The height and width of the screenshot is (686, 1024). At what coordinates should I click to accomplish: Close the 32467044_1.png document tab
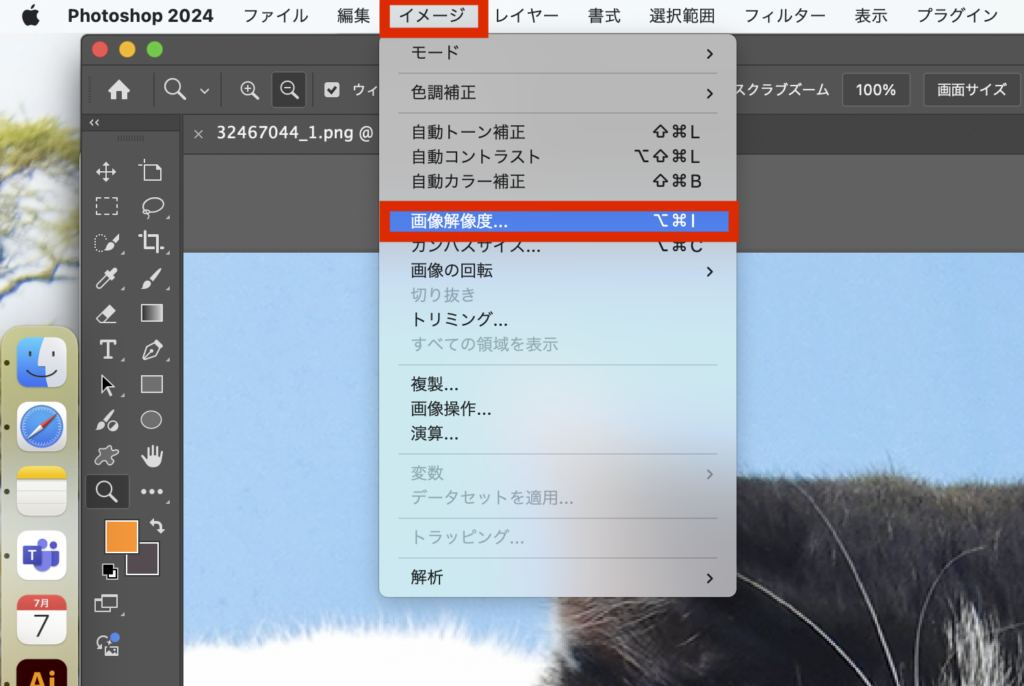click(x=199, y=134)
